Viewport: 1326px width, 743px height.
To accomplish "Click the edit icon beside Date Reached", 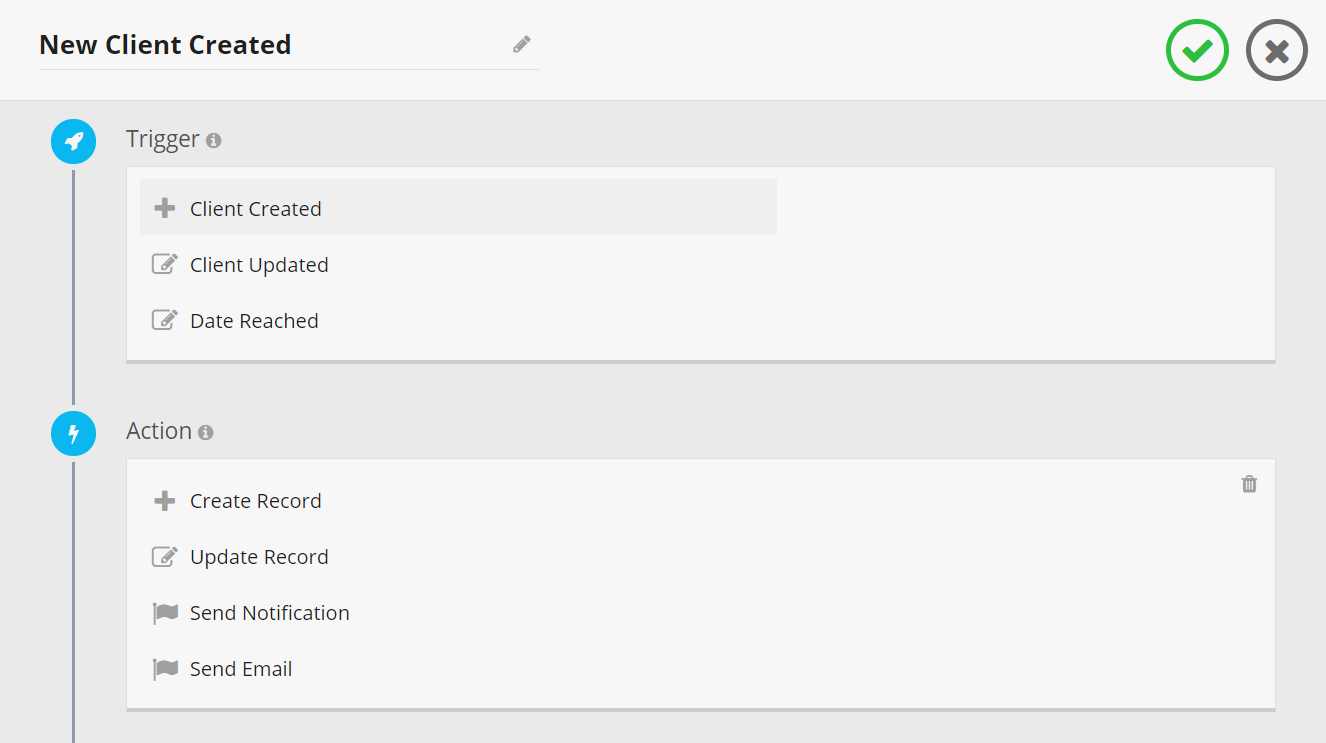I will tap(165, 320).
